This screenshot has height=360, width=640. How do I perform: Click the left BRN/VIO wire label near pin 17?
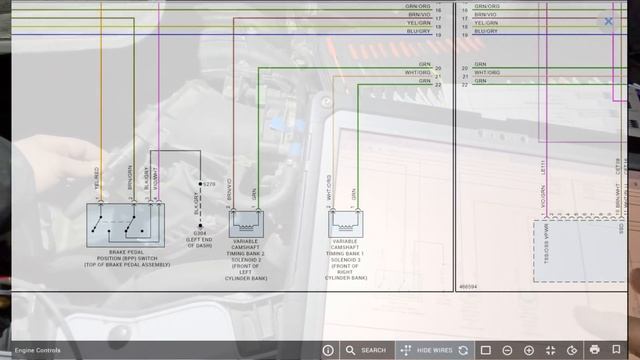[x=419, y=14]
